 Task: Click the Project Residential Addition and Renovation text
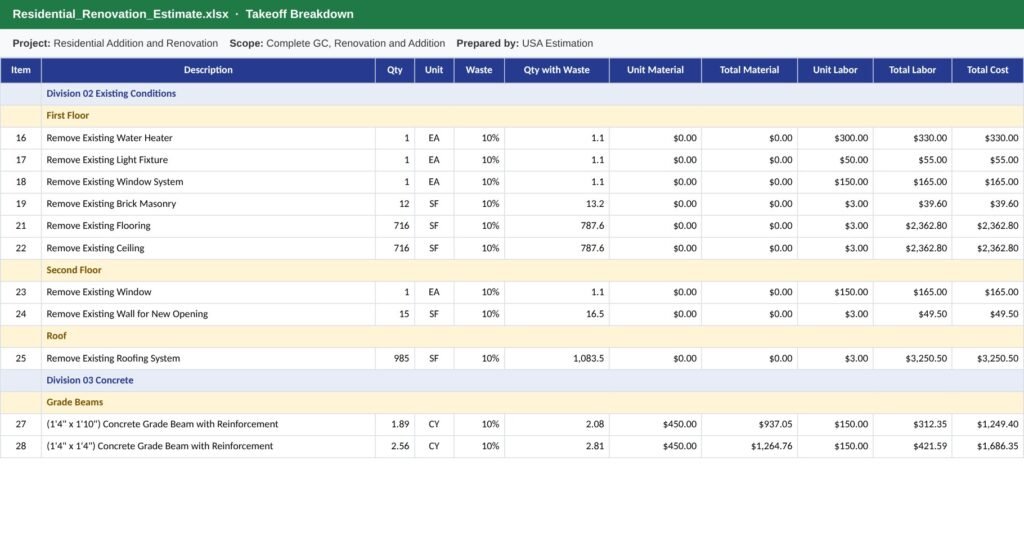coord(115,43)
